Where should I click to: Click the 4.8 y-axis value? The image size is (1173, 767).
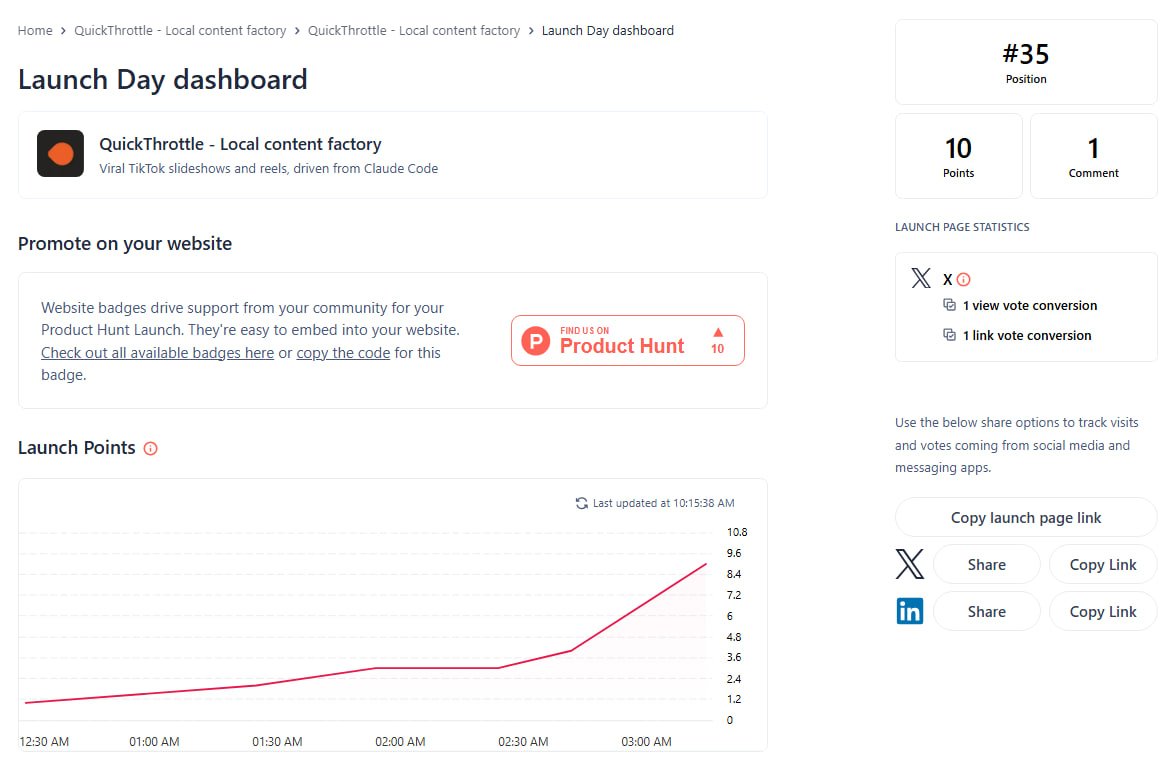pyautogui.click(x=734, y=637)
